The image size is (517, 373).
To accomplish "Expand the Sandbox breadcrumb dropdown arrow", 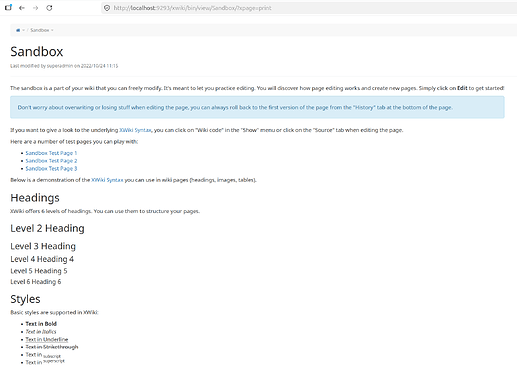I will click(x=52, y=30).
